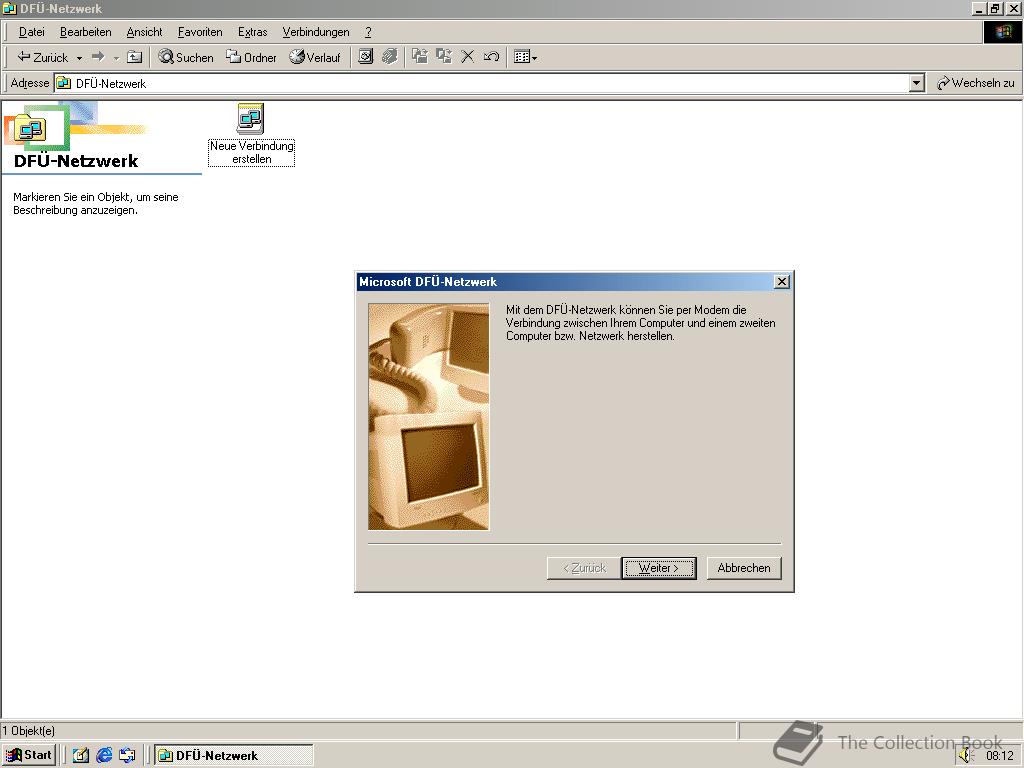Screen dimensions: 1024x768
Task: Click the Zurück back arrow in toolbar
Action: click(x=42, y=57)
